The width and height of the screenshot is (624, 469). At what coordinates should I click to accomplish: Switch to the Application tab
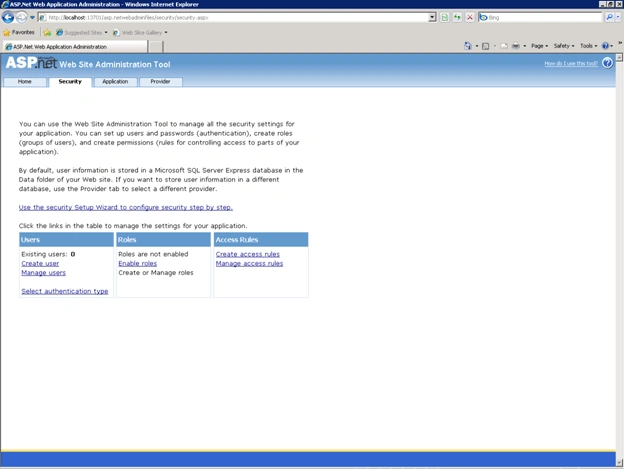point(115,82)
